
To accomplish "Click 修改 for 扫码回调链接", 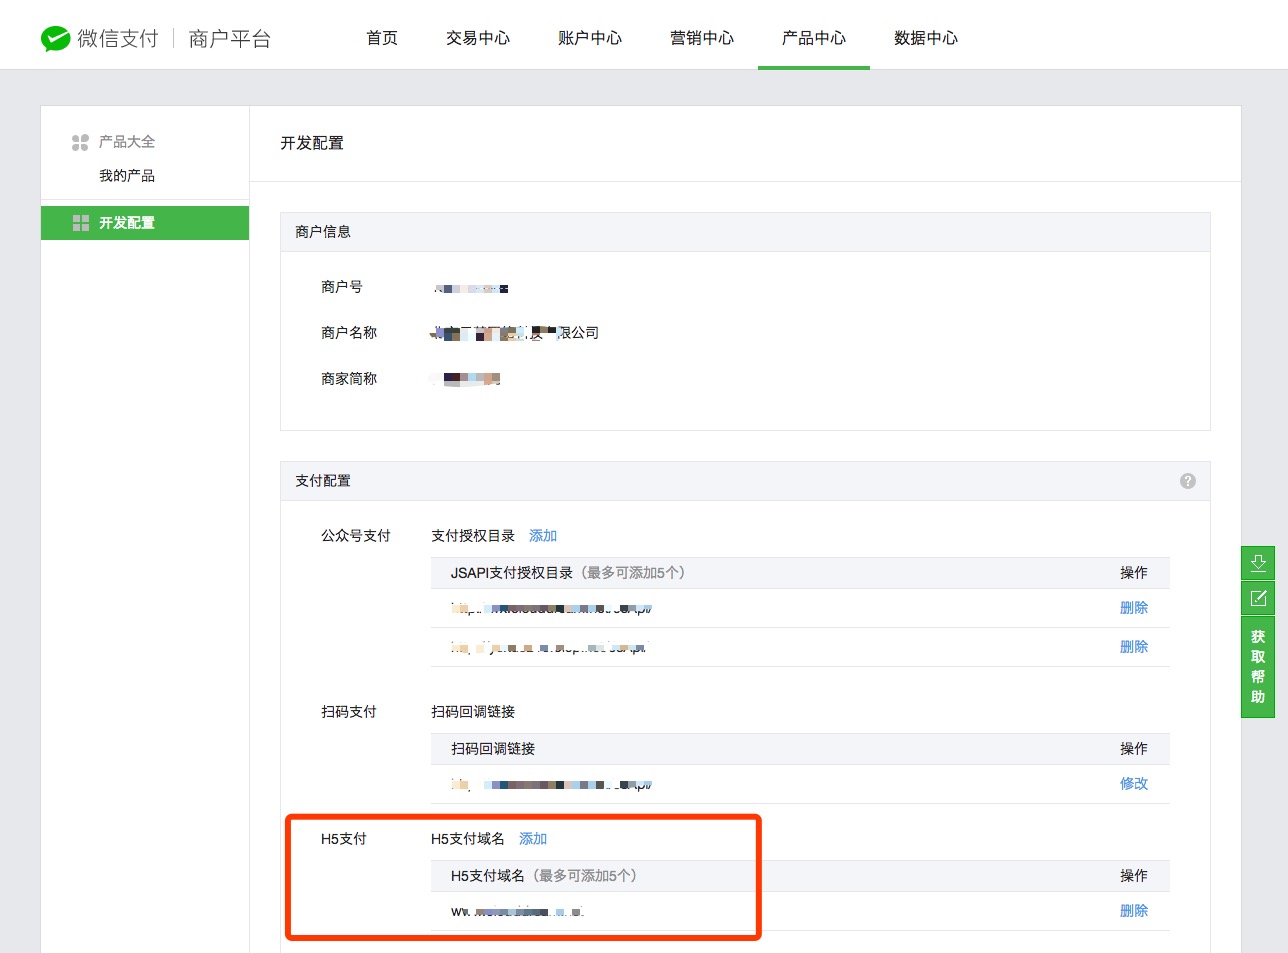I will tap(1134, 784).
